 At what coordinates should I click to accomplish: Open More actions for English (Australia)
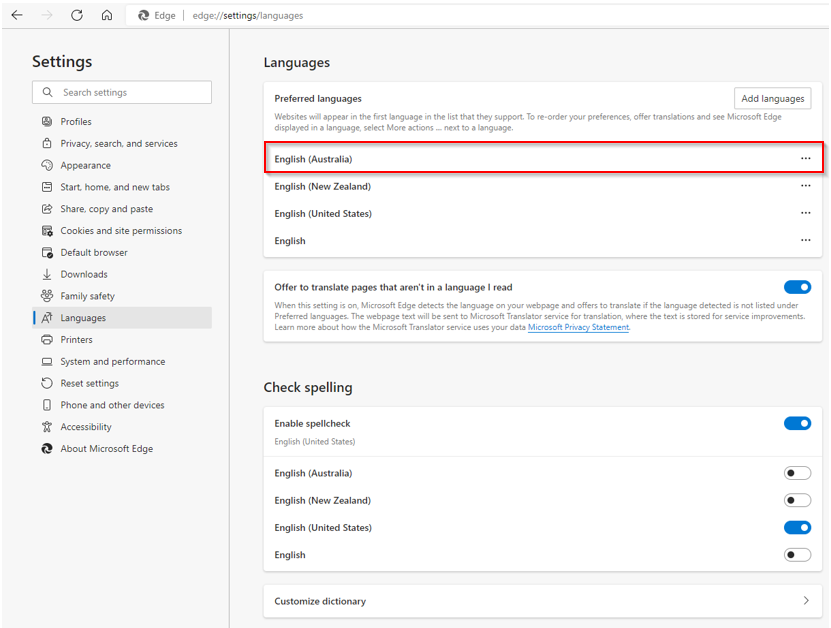point(806,158)
